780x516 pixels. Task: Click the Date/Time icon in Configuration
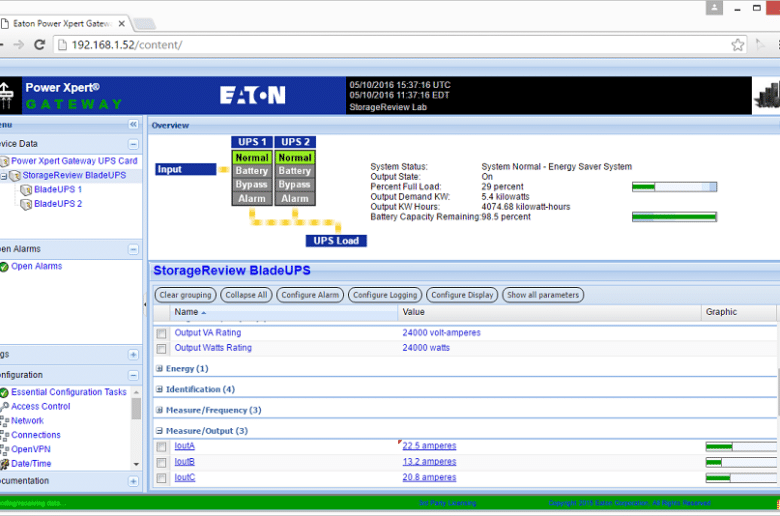(x=4, y=464)
